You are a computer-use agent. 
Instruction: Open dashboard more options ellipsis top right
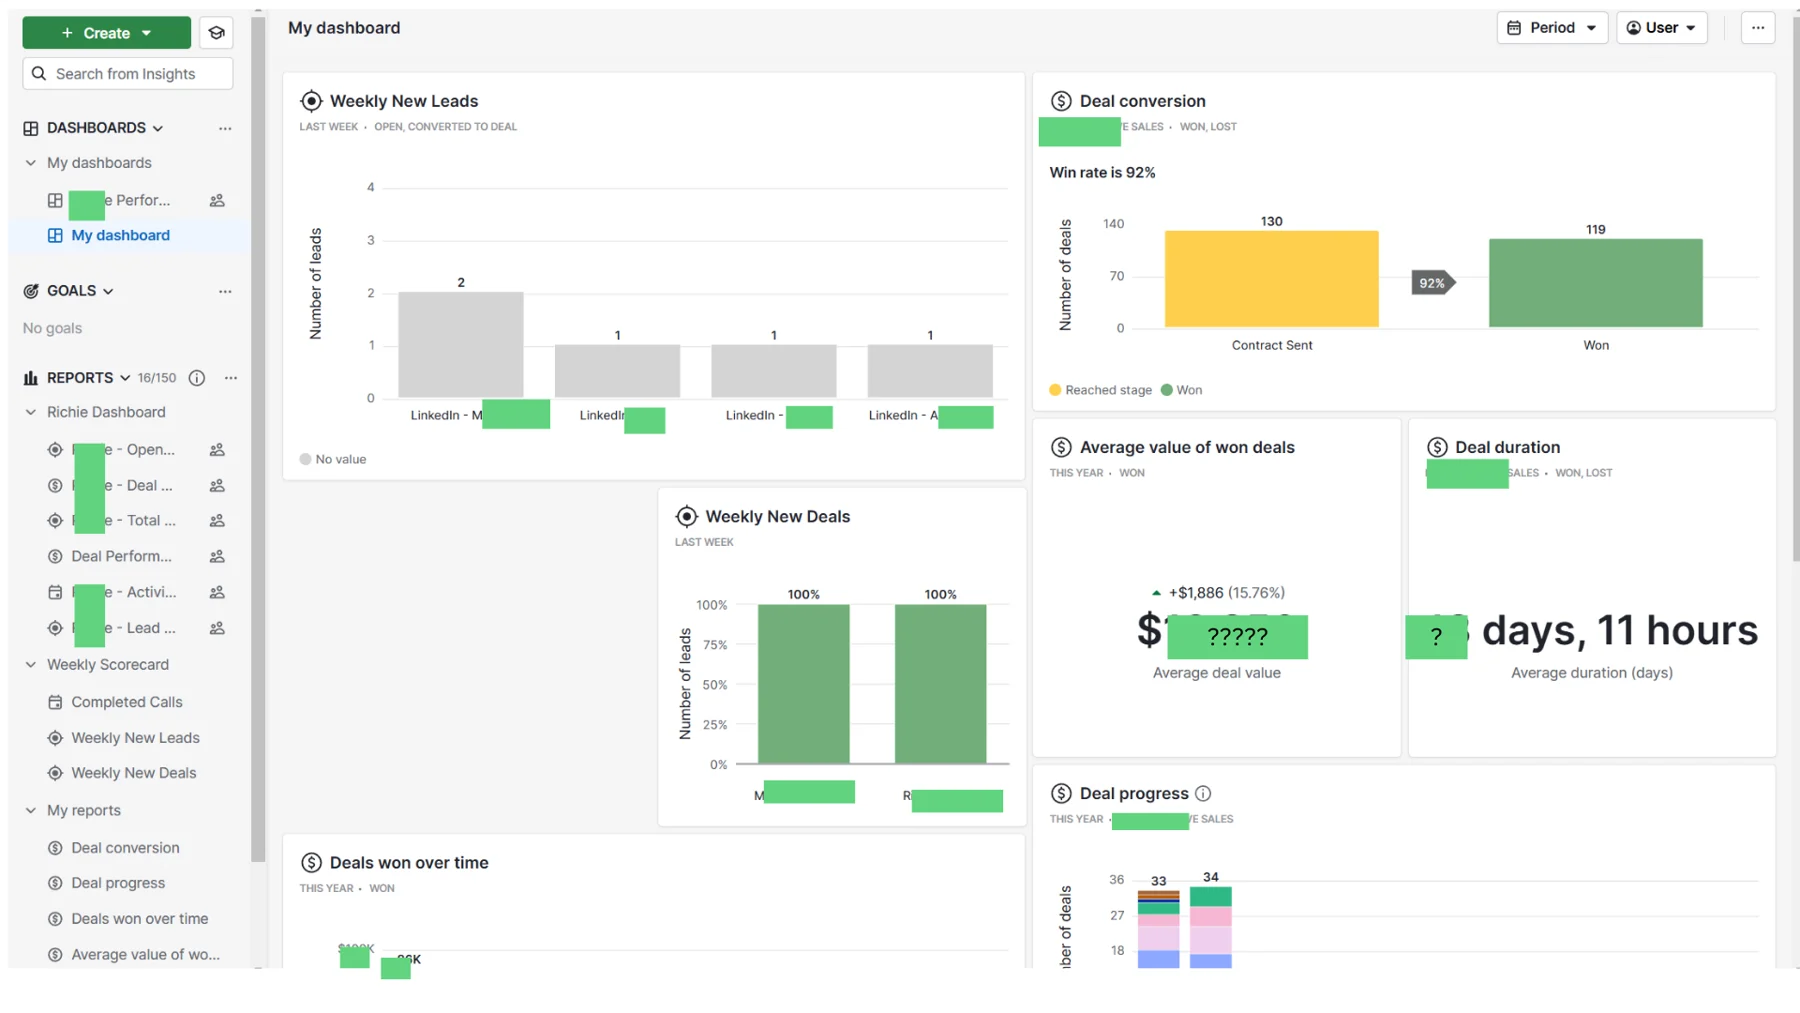point(1758,28)
